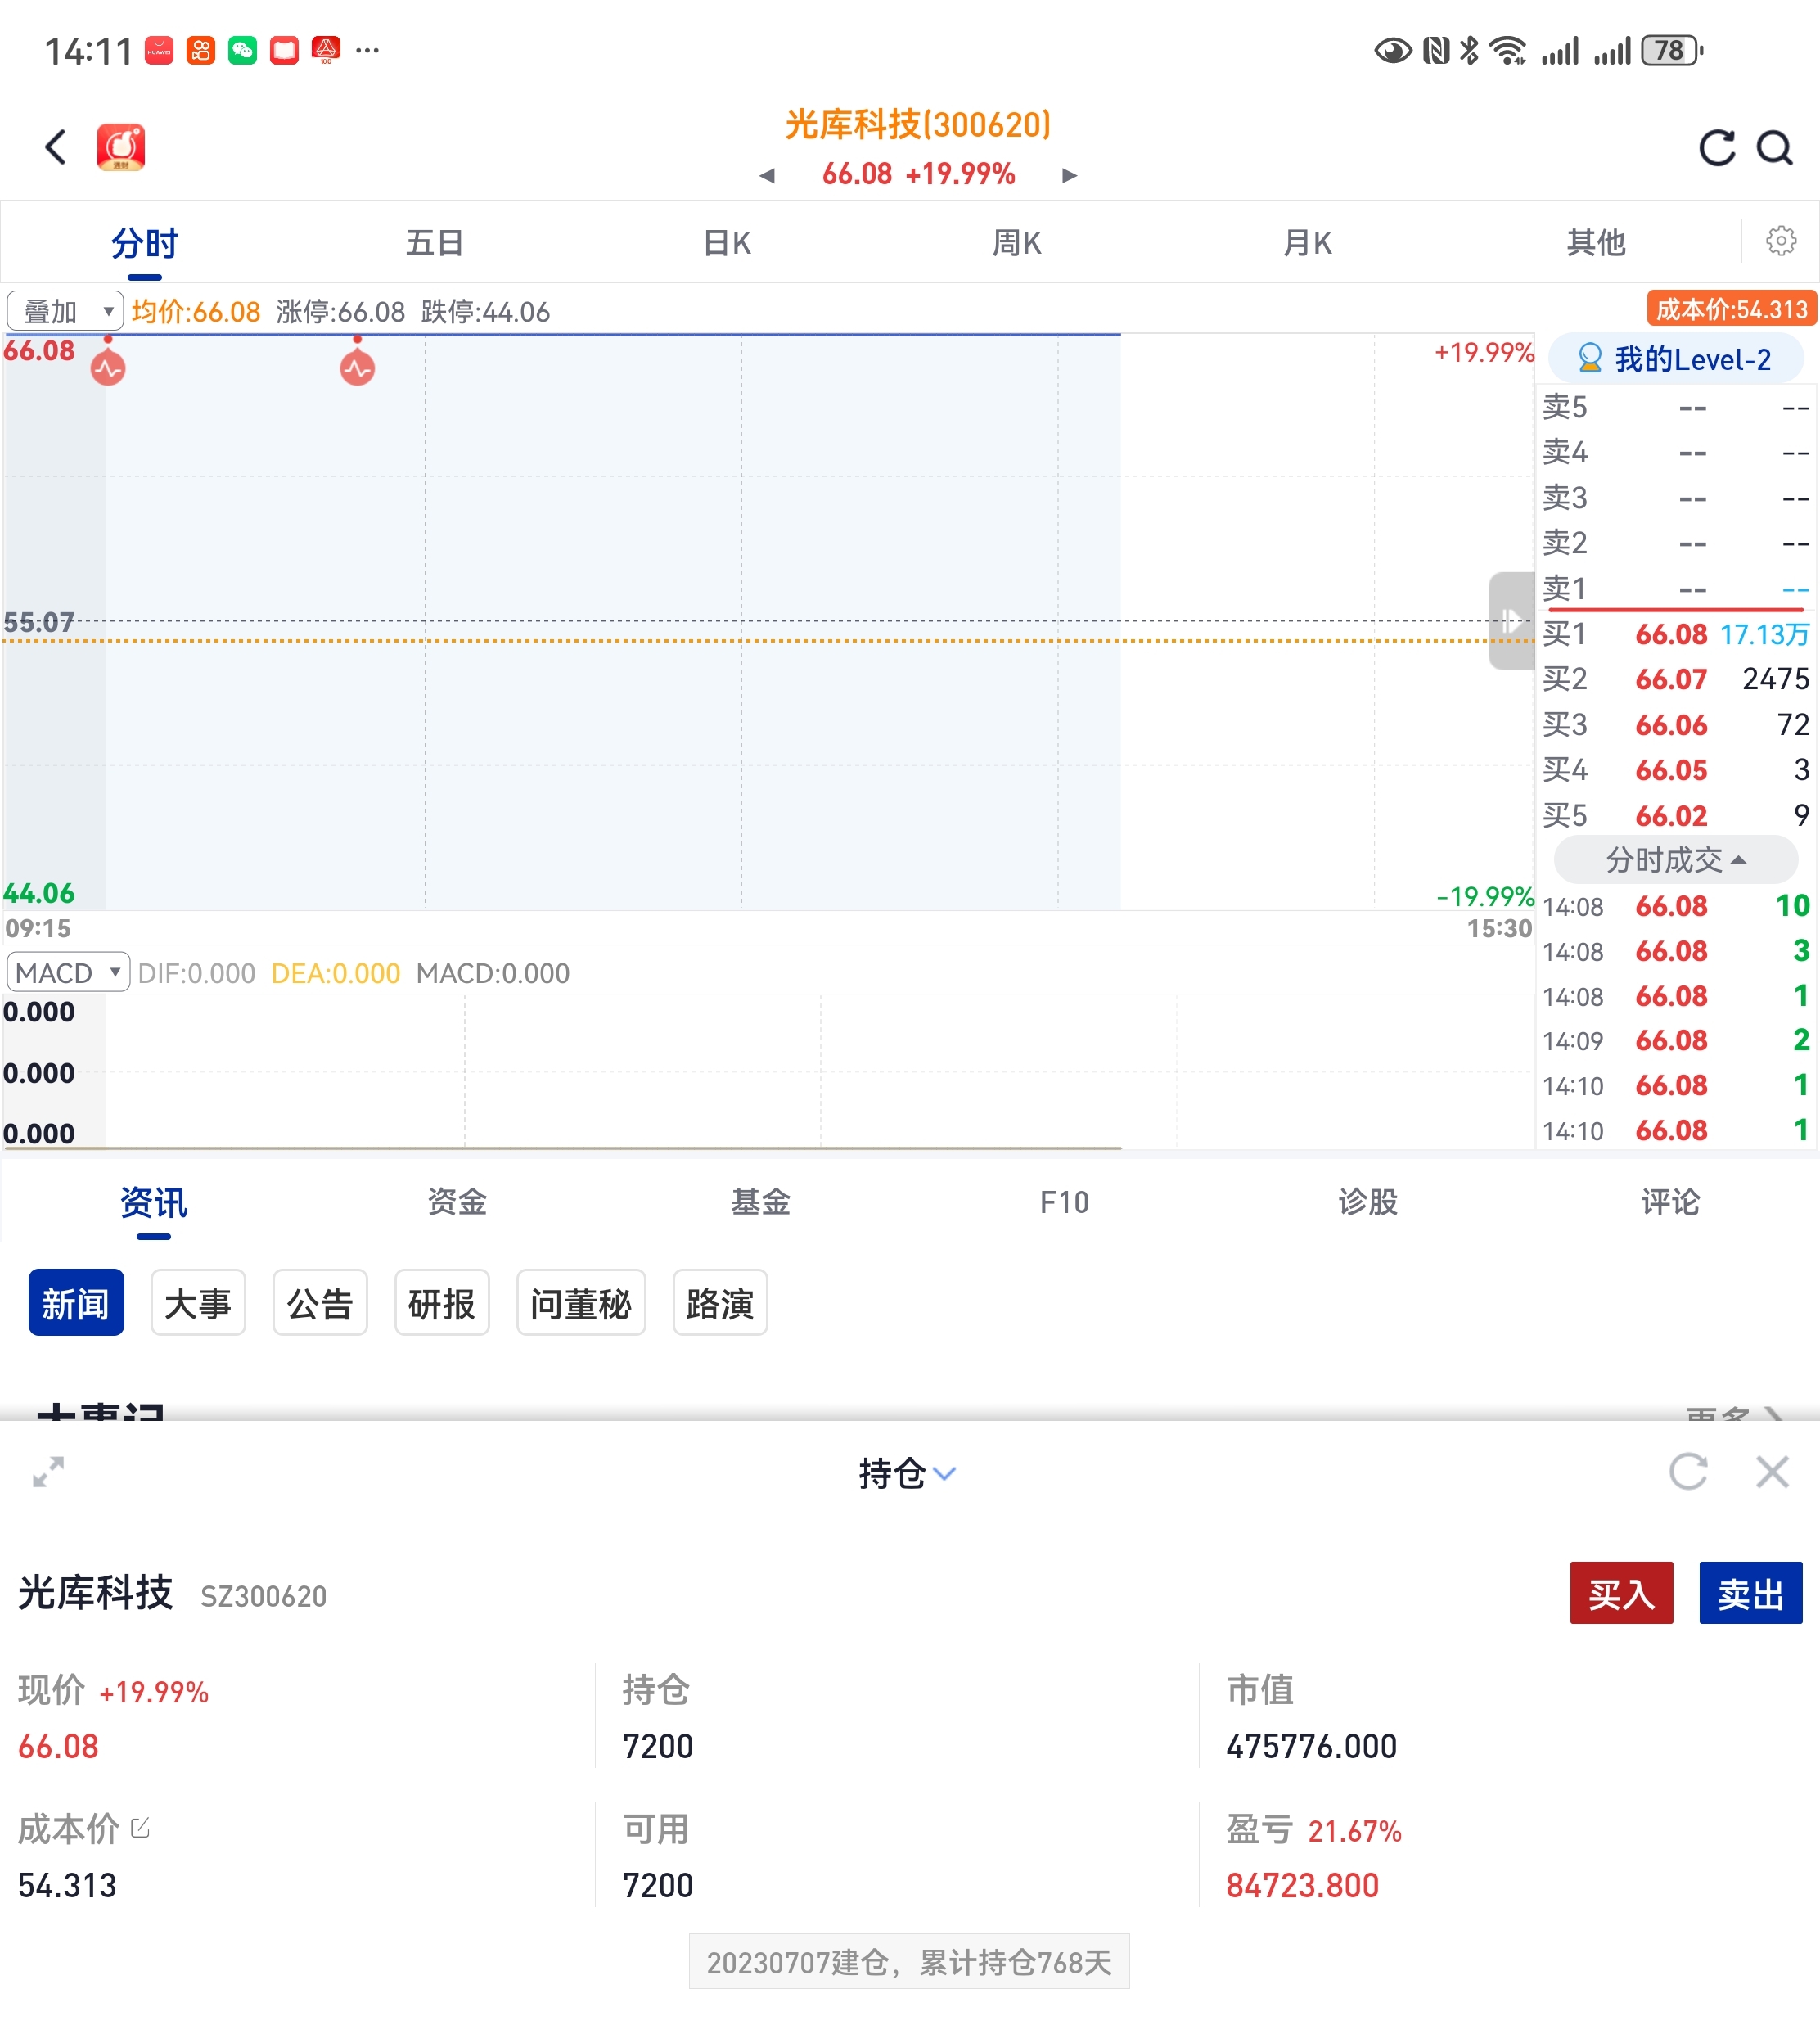Select the 大事 filter chip

pos(198,1303)
